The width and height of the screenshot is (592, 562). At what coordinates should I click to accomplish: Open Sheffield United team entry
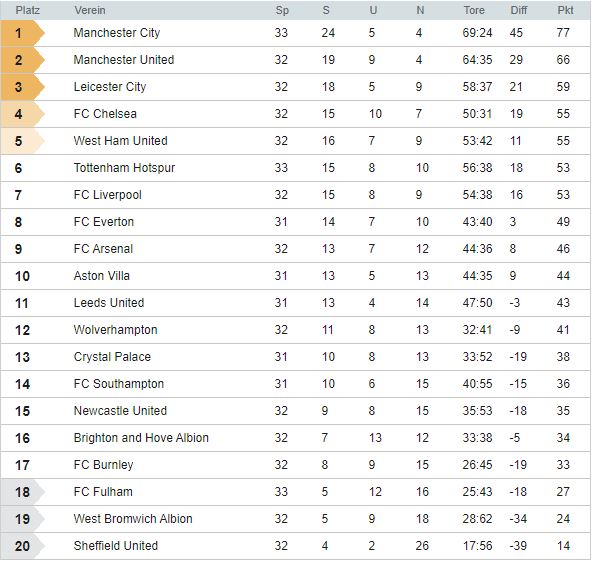116,546
